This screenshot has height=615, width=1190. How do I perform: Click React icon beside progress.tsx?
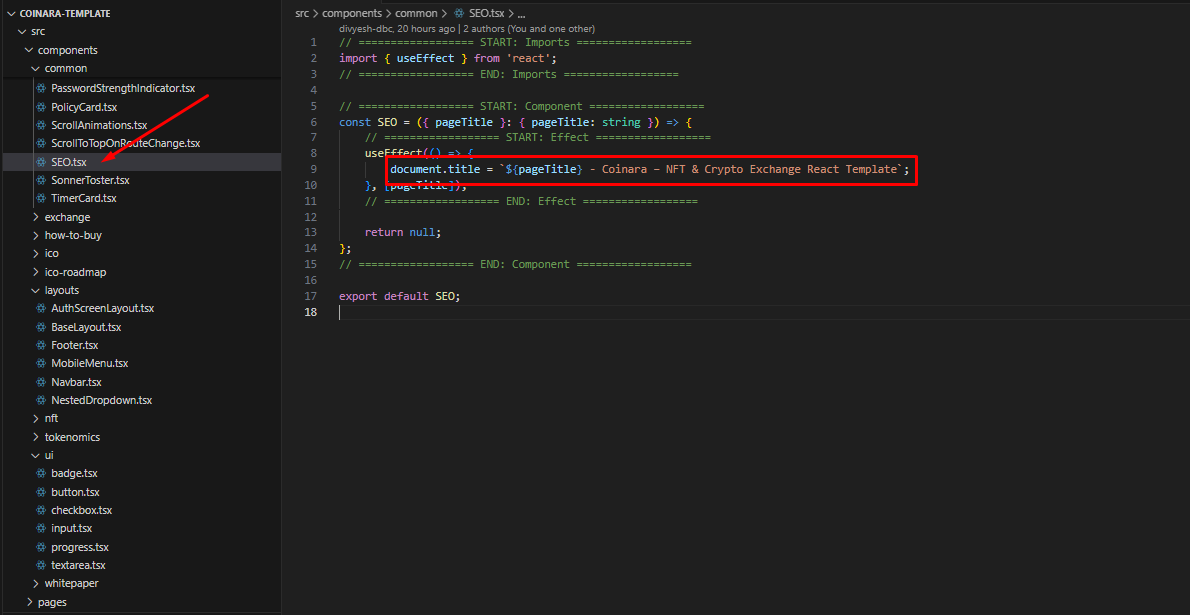42,547
